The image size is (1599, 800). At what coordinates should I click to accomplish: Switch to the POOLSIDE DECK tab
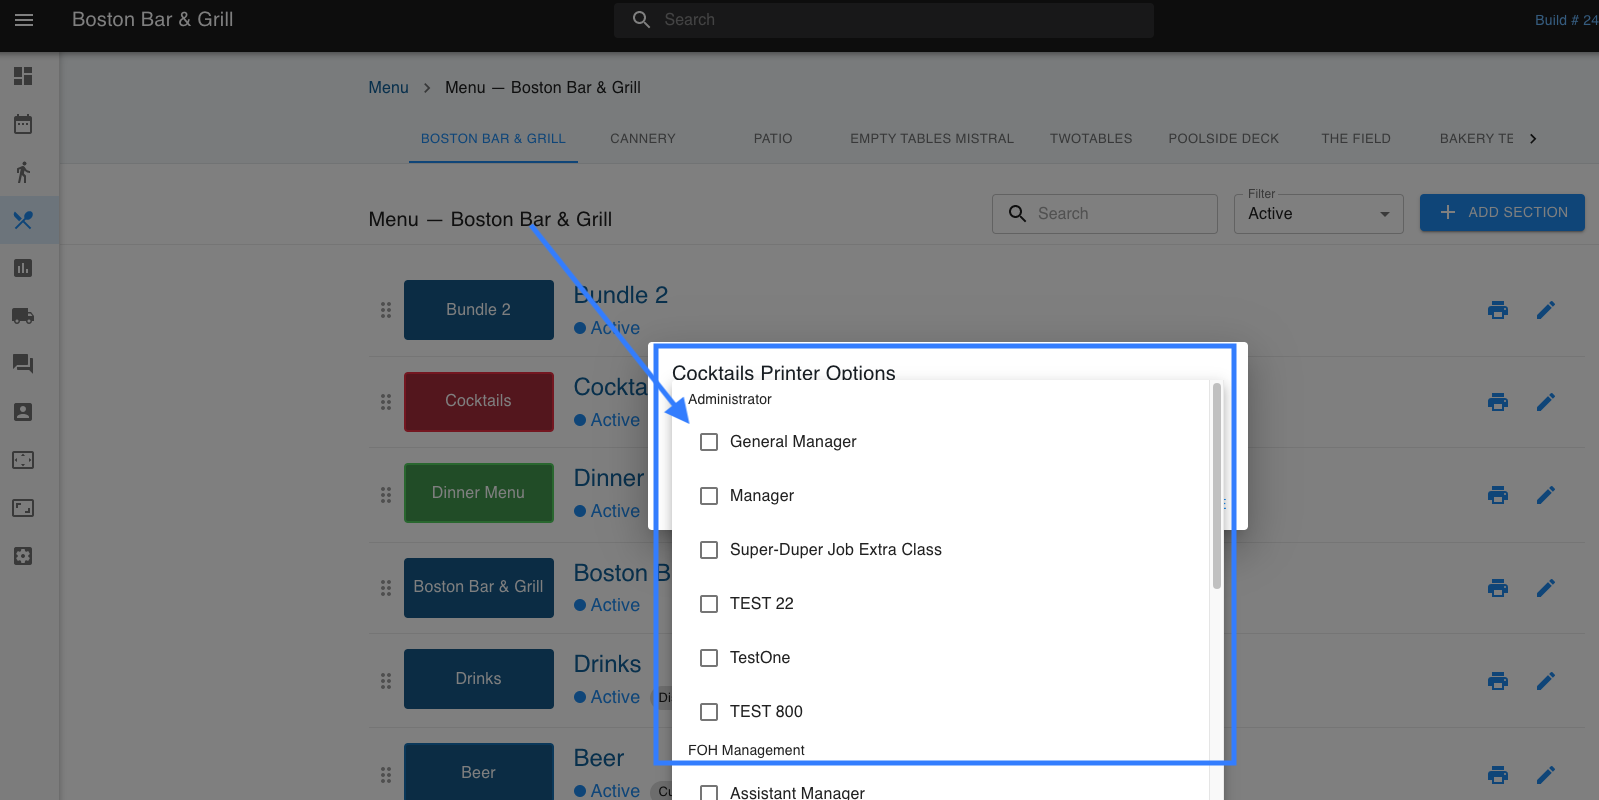coord(1223,139)
